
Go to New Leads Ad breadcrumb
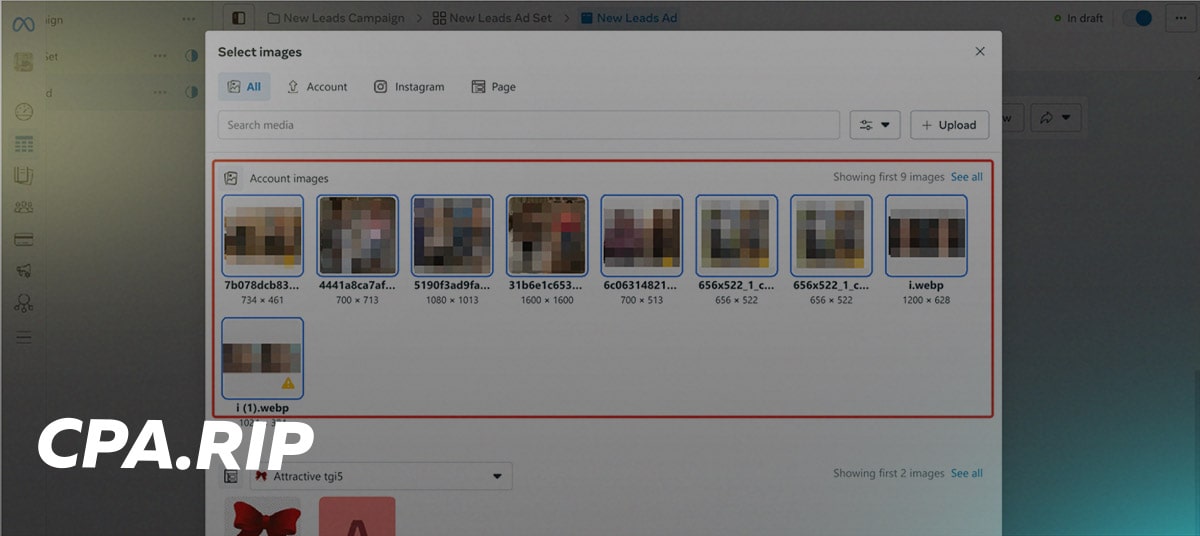tap(629, 18)
